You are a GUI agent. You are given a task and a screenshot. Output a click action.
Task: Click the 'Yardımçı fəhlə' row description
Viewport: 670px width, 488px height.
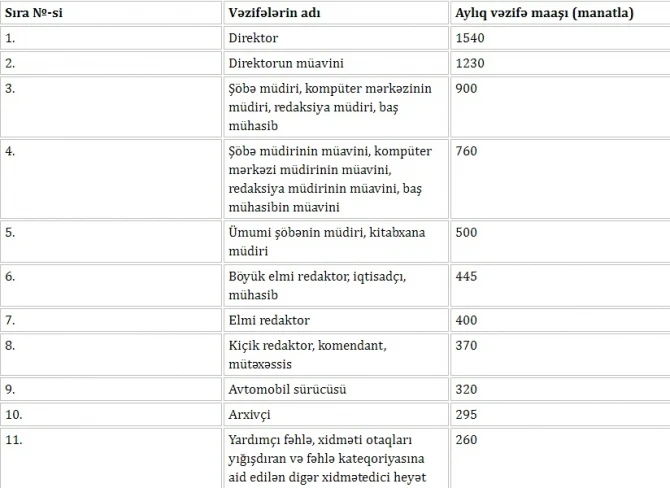tap(327, 459)
